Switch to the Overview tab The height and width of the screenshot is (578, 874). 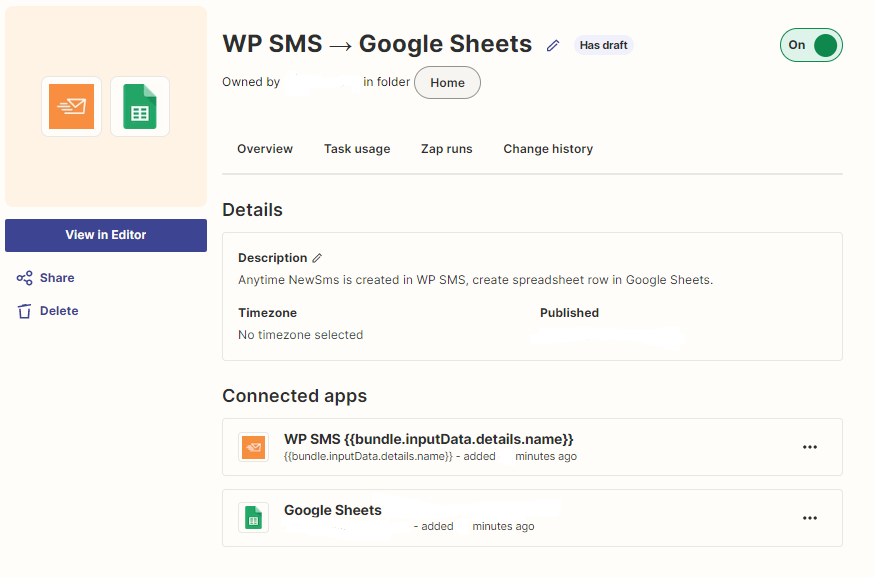point(265,149)
